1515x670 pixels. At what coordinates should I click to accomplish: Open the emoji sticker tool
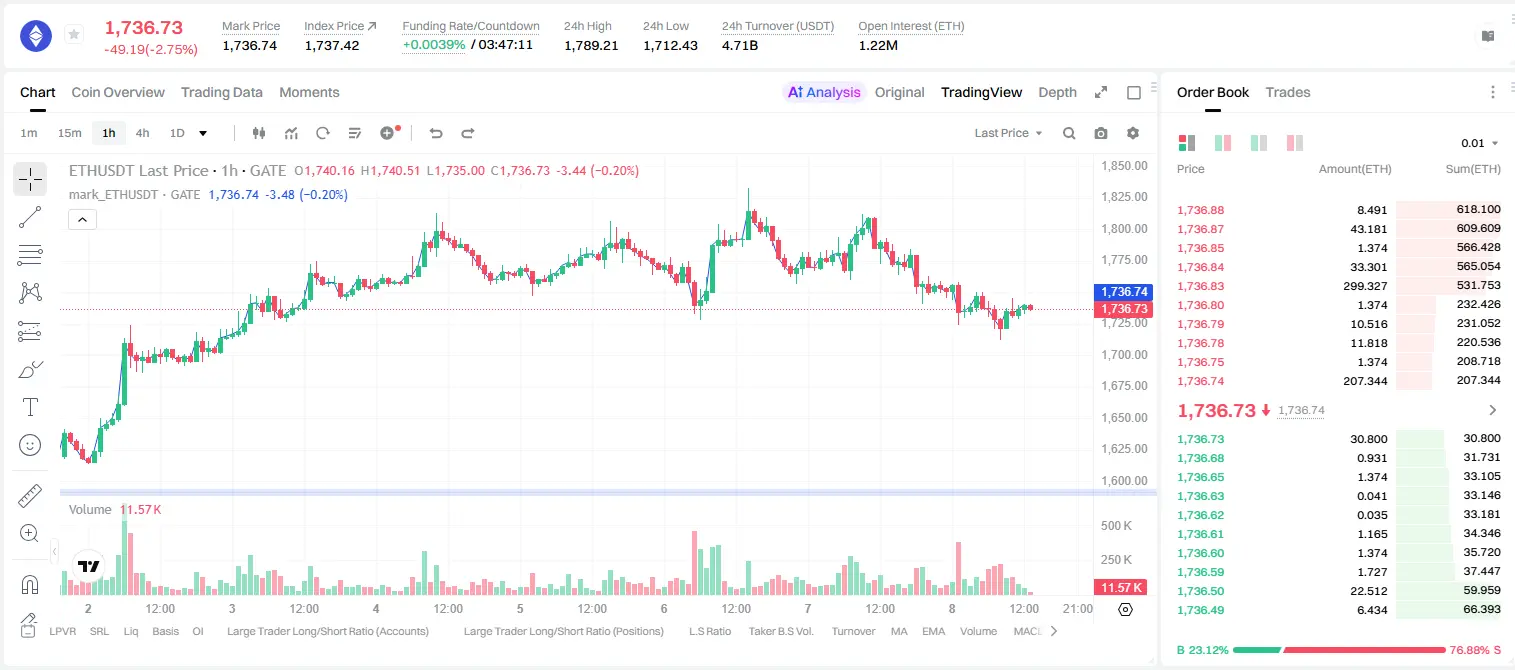(x=30, y=445)
